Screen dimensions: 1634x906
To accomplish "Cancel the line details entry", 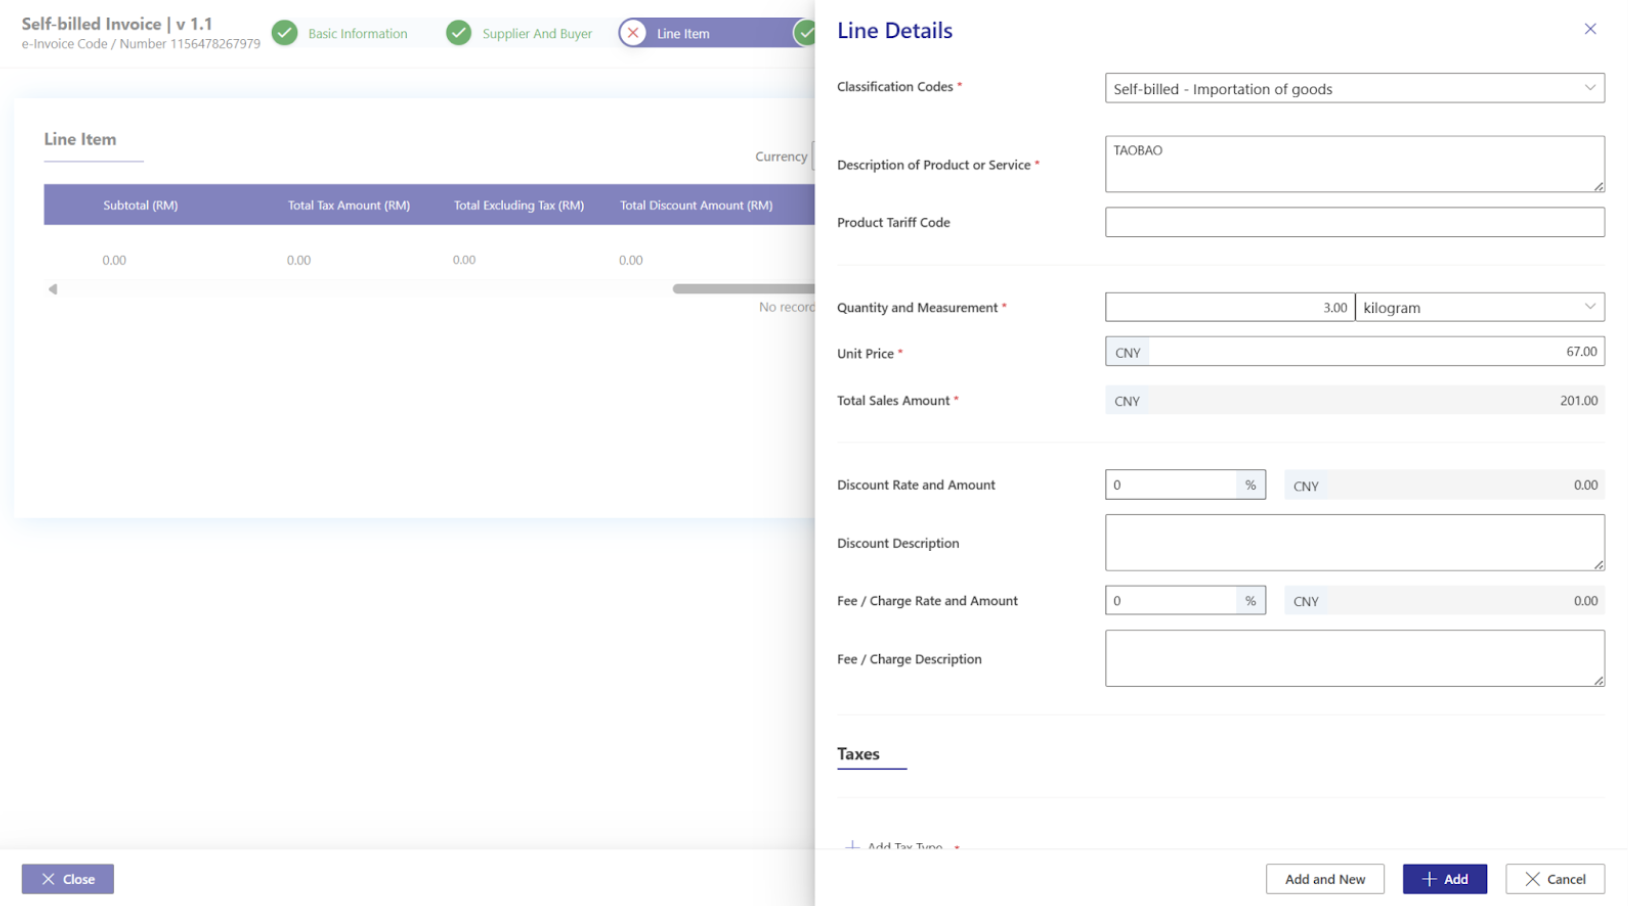I will [1554, 879].
